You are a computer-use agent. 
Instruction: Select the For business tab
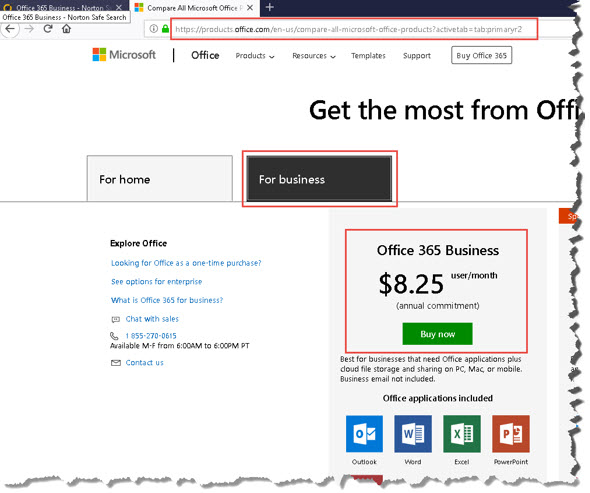click(319, 179)
